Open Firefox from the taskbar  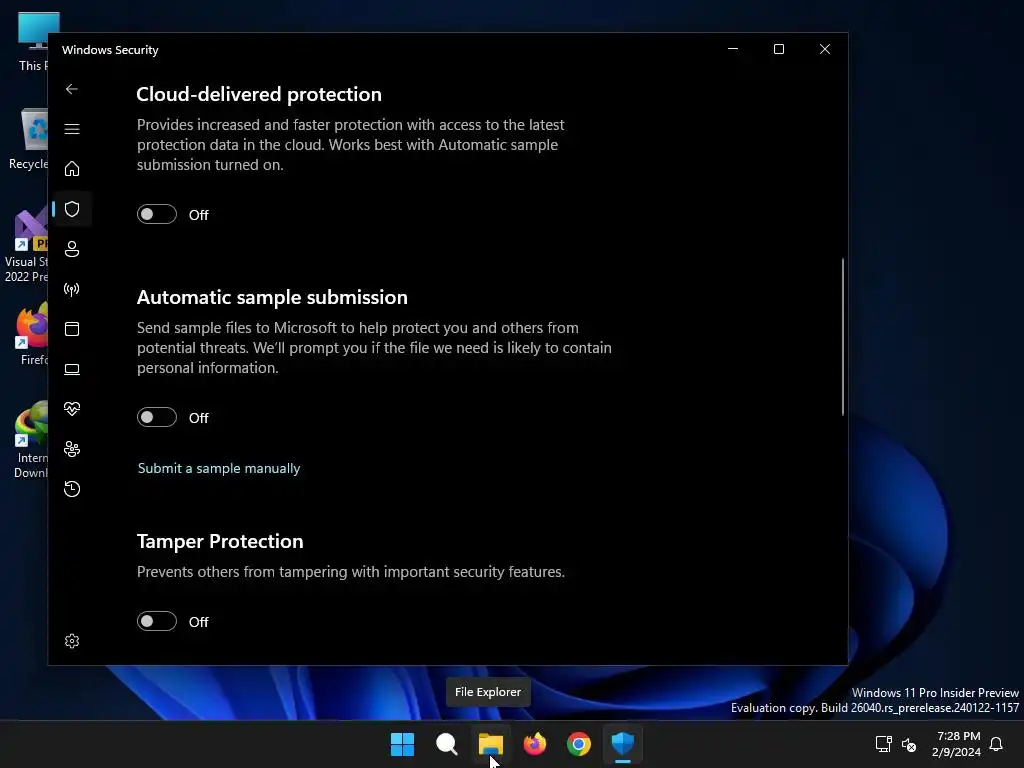pos(535,744)
